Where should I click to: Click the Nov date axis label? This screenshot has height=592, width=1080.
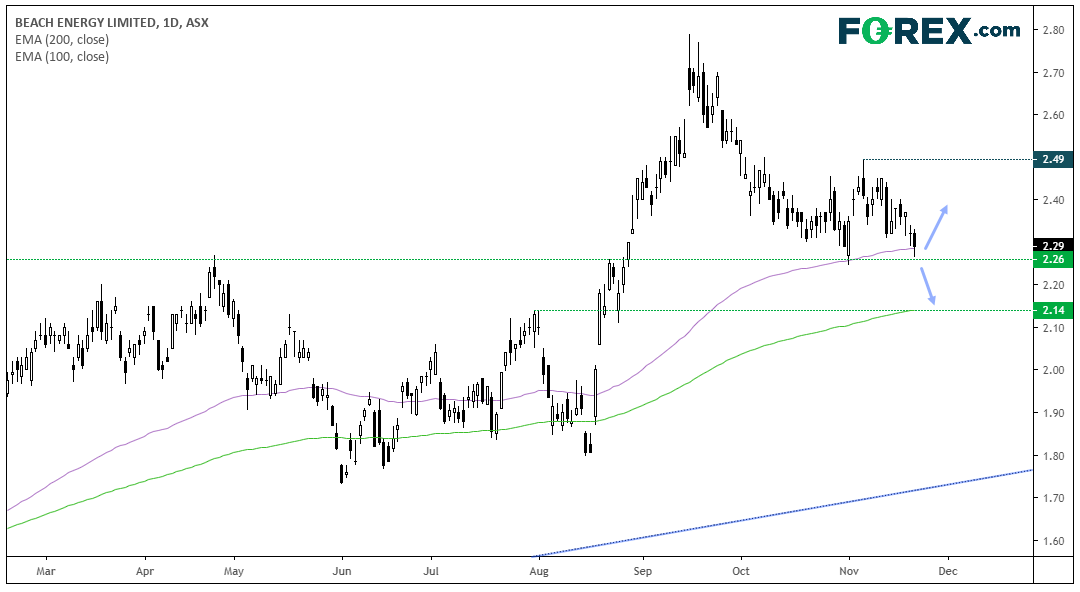click(849, 571)
